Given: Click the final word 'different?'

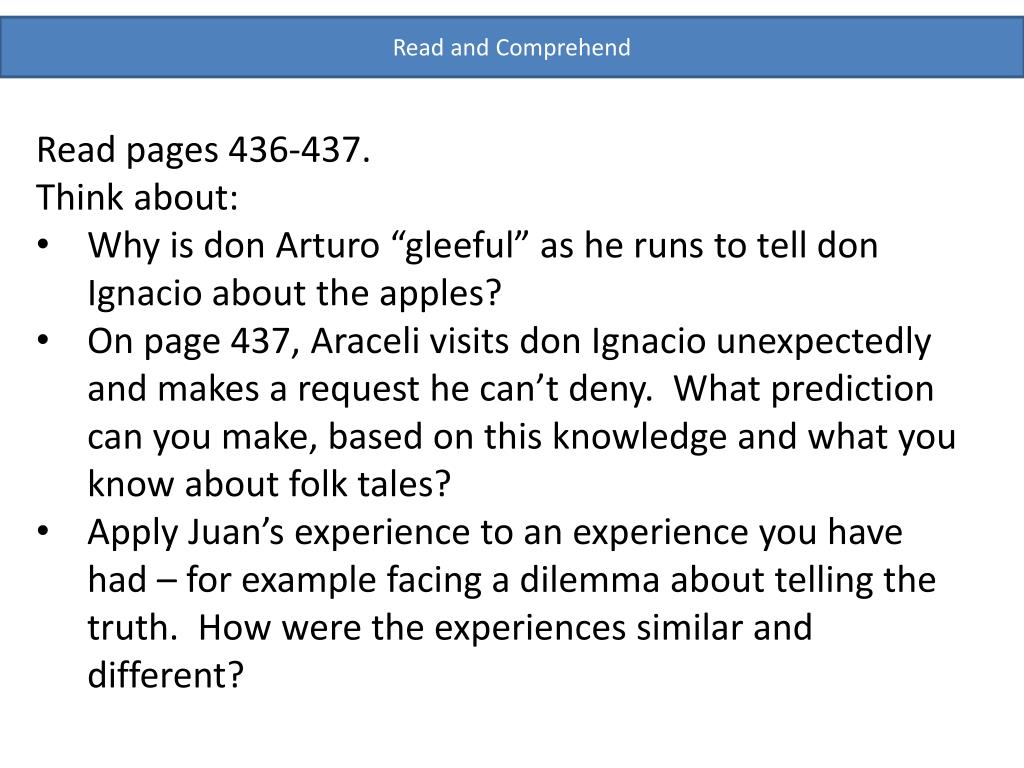Looking at the screenshot, I should click(x=165, y=675).
